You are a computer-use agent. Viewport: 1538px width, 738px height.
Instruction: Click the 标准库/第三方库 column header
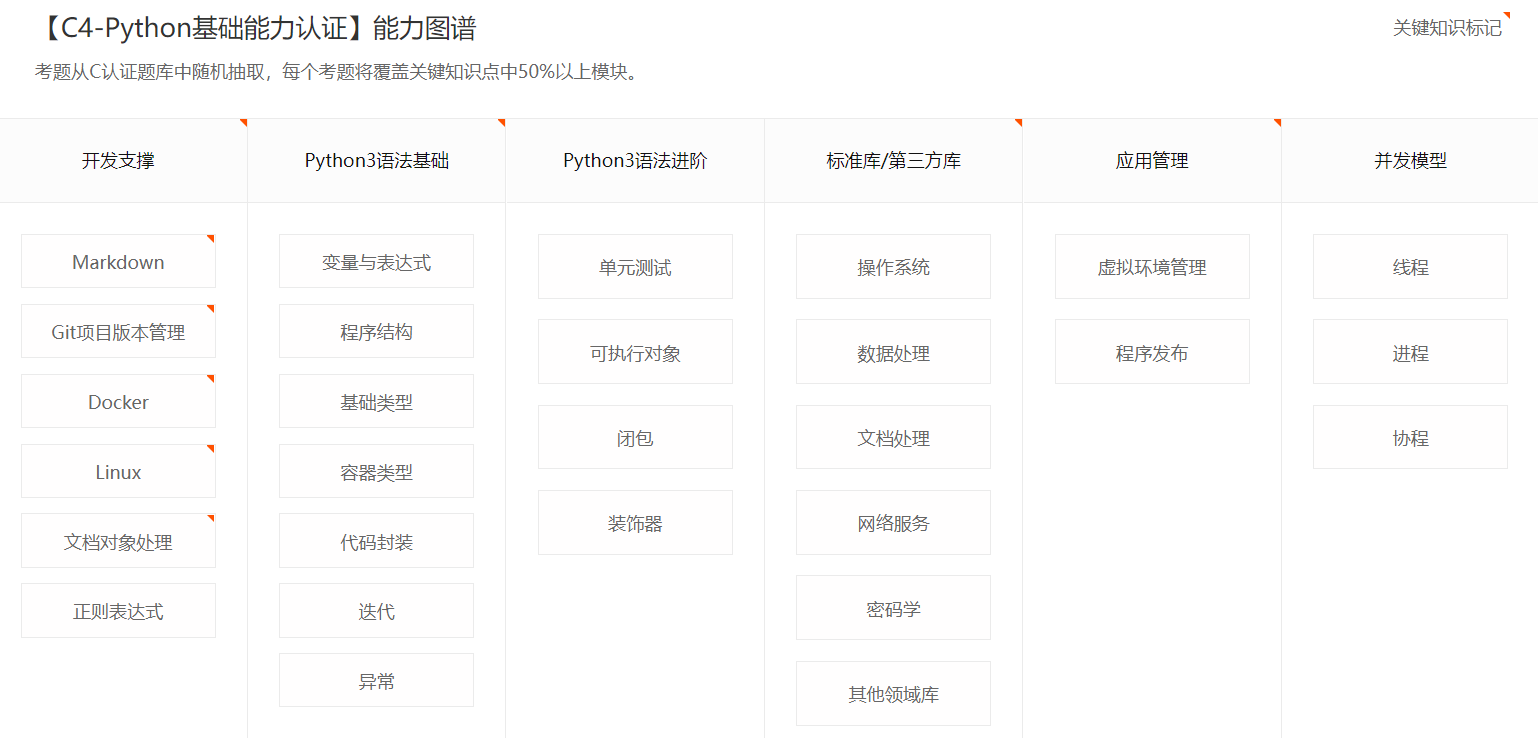pos(894,160)
